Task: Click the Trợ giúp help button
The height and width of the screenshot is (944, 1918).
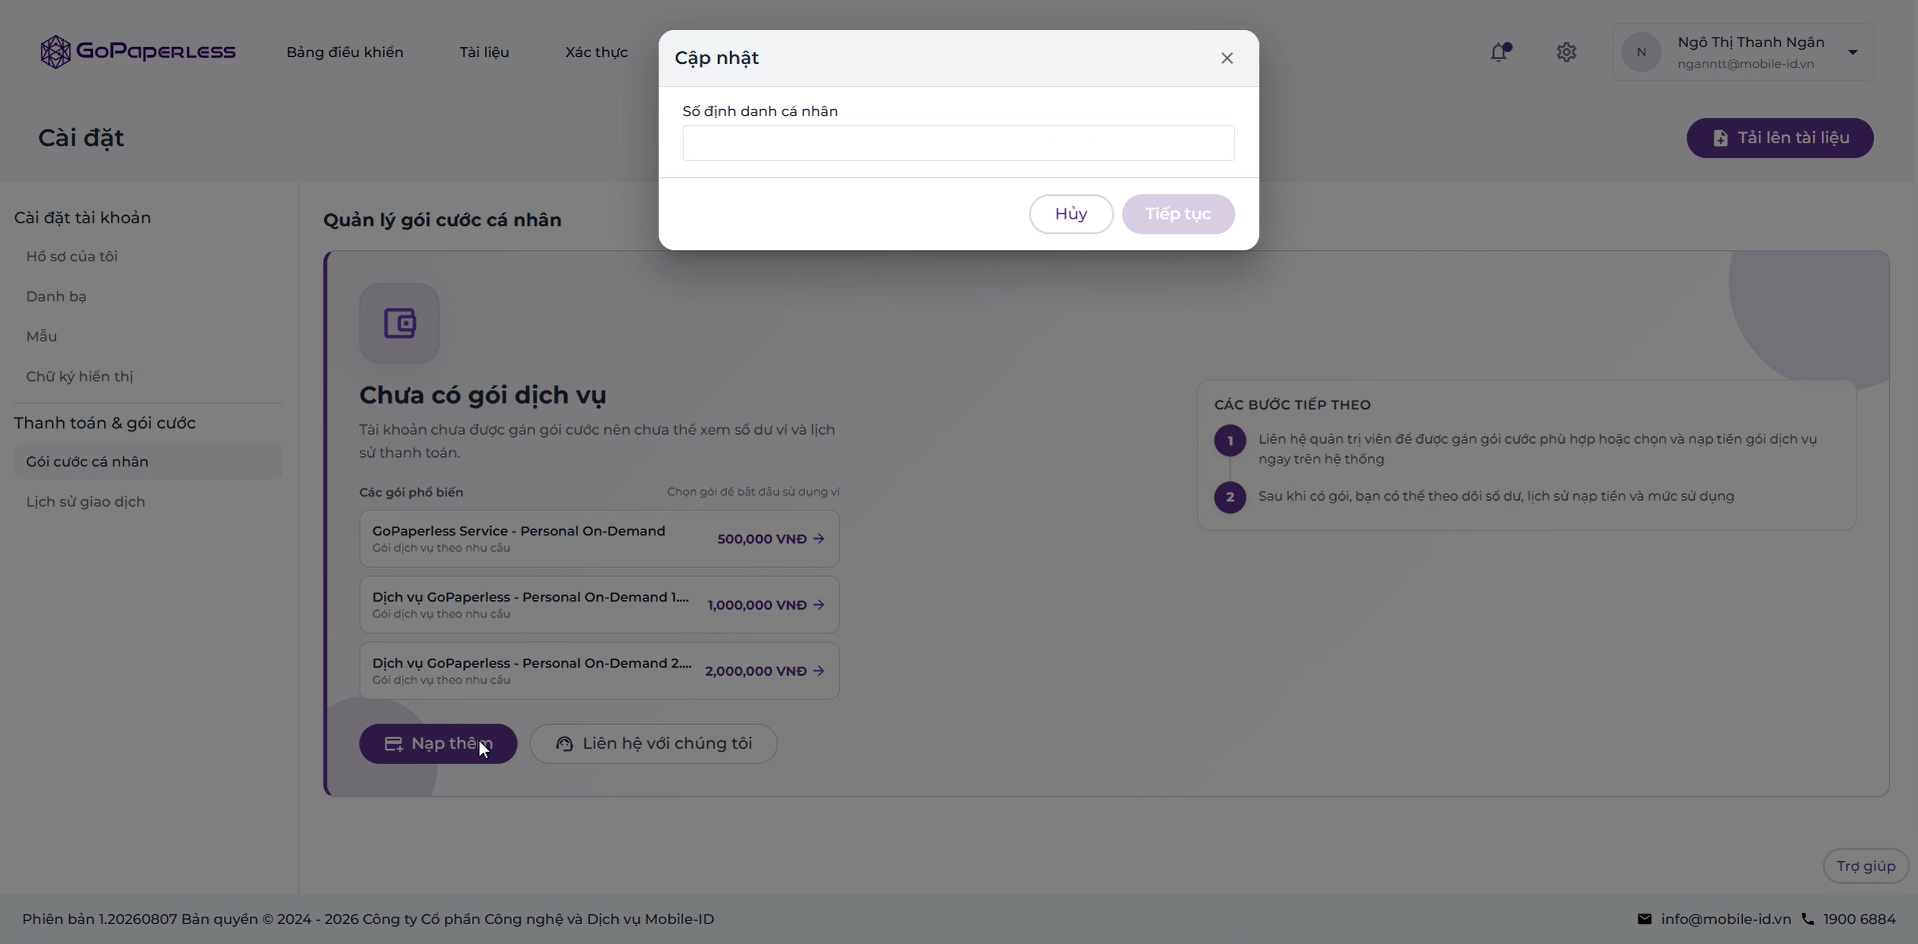Action: pyautogui.click(x=1865, y=866)
